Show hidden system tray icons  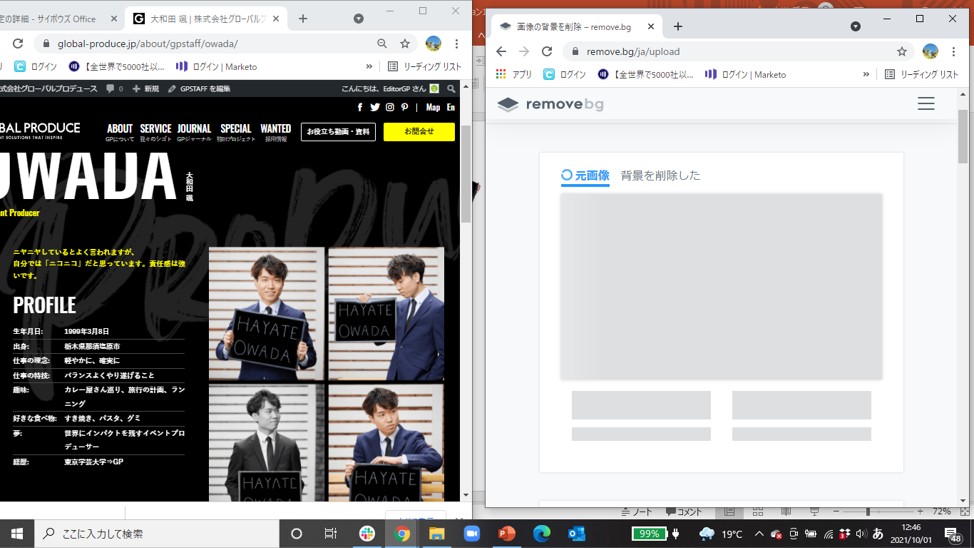[759, 534]
